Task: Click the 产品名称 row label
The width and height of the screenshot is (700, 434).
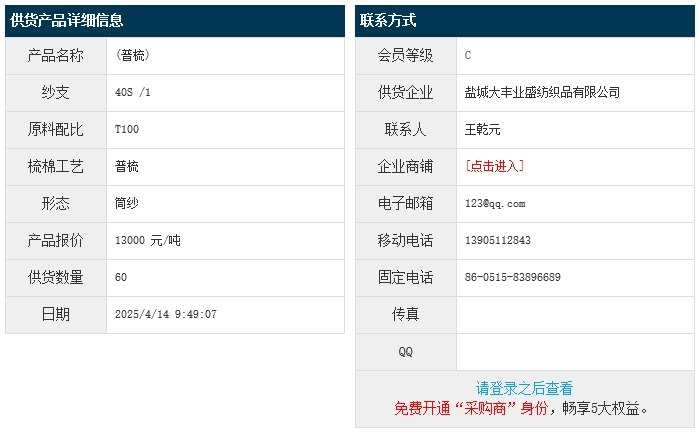Action: pos(56,55)
